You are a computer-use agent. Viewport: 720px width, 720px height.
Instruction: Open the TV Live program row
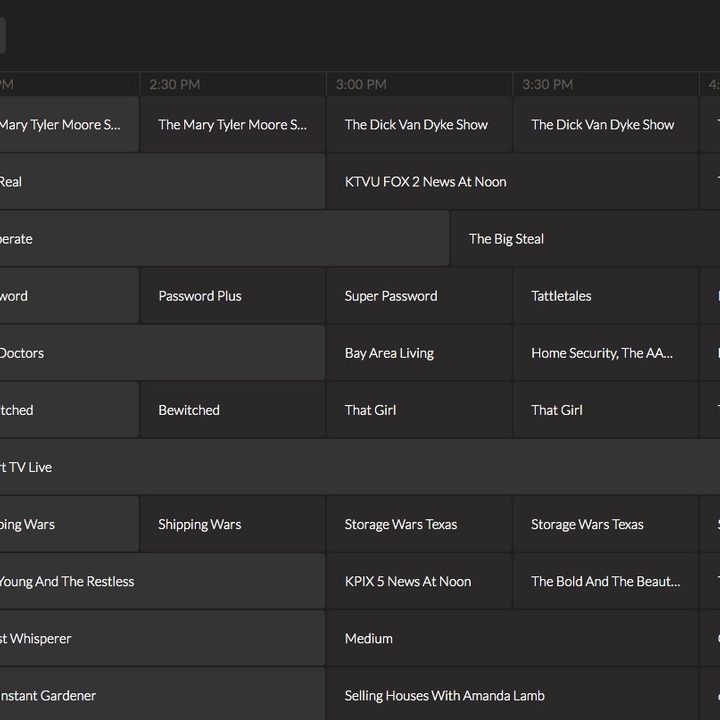(x=360, y=467)
